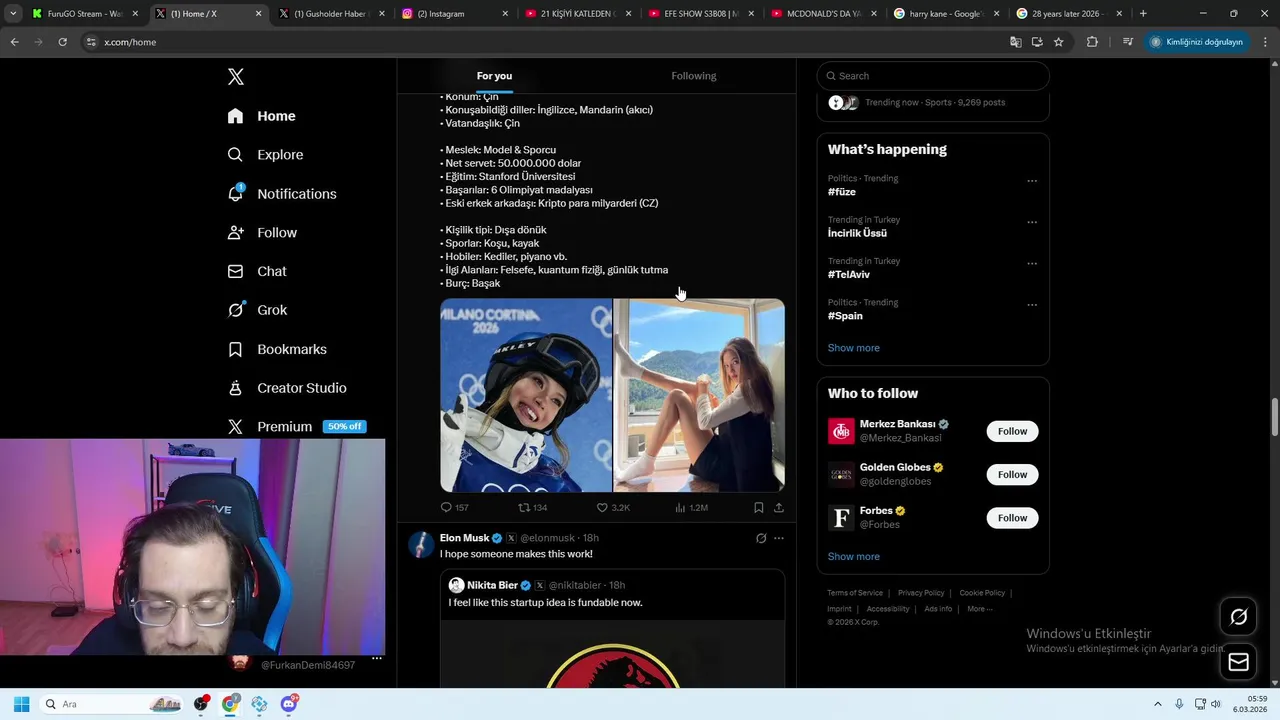Reload the current page
This screenshot has width=1280, height=720.
tap(62, 42)
